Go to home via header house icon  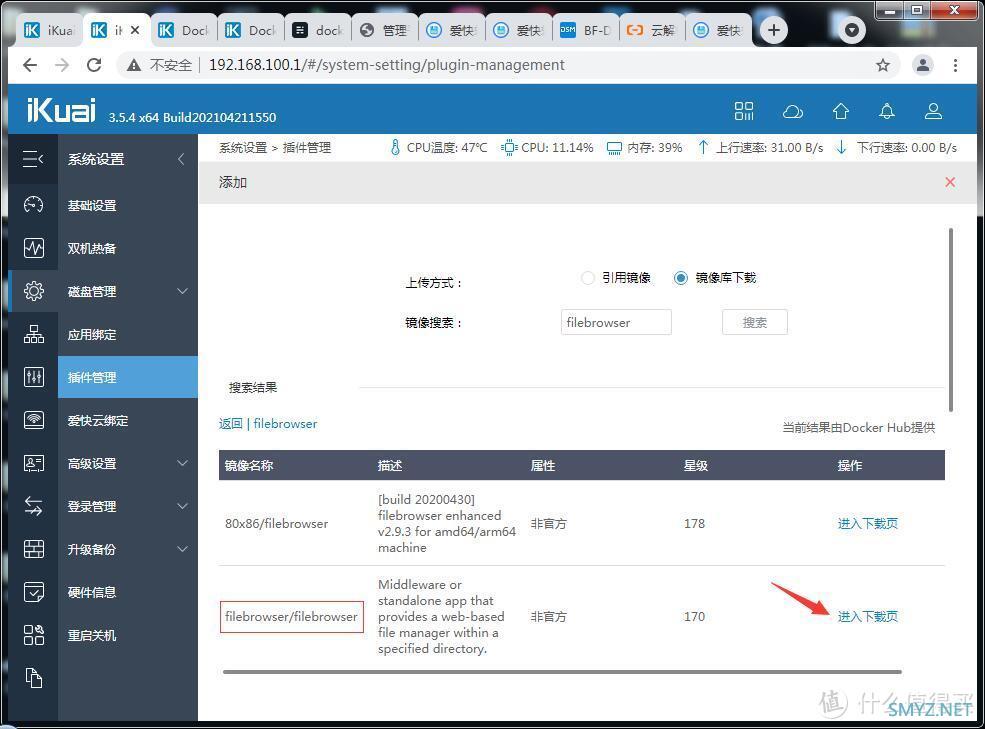(841, 111)
